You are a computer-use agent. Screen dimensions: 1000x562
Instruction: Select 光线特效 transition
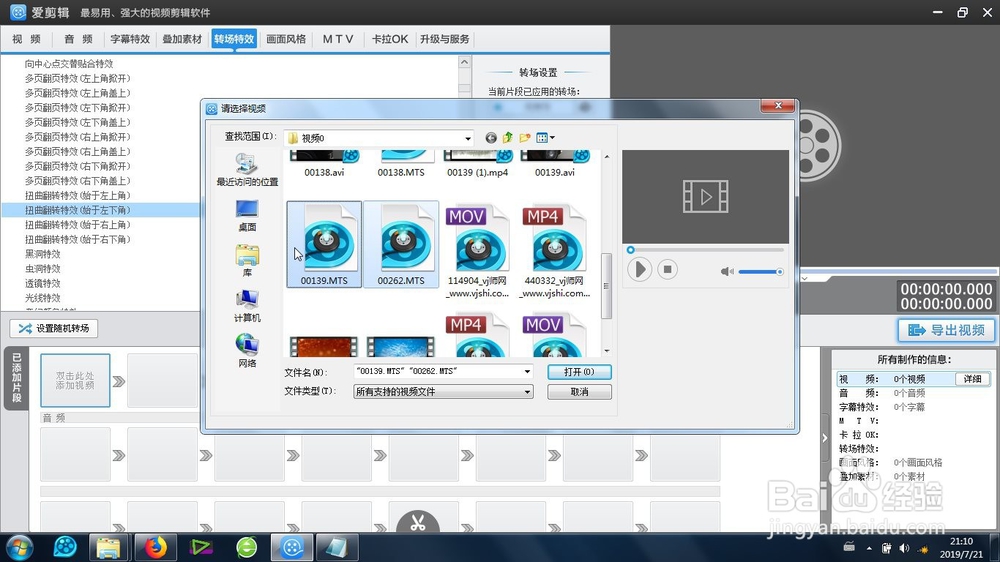pos(43,299)
